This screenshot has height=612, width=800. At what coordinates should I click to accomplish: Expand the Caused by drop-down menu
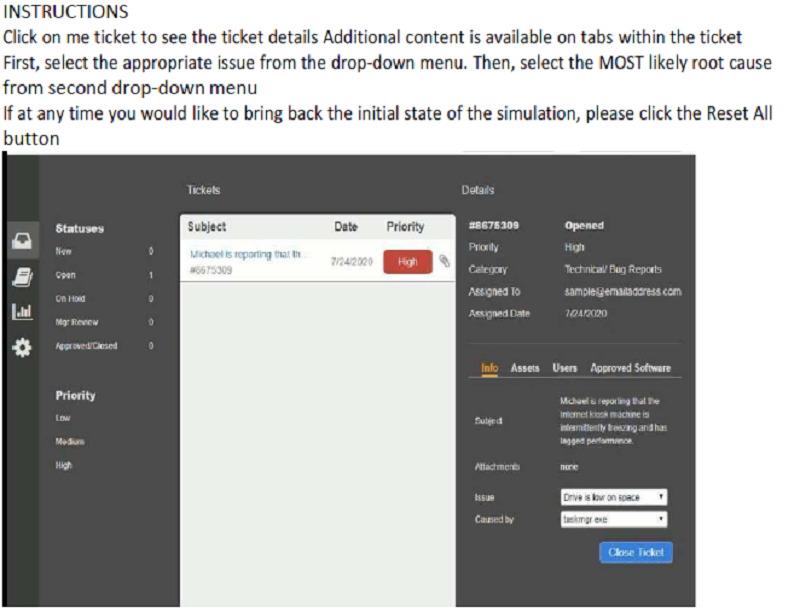pyautogui.click(x=614, y=519)
